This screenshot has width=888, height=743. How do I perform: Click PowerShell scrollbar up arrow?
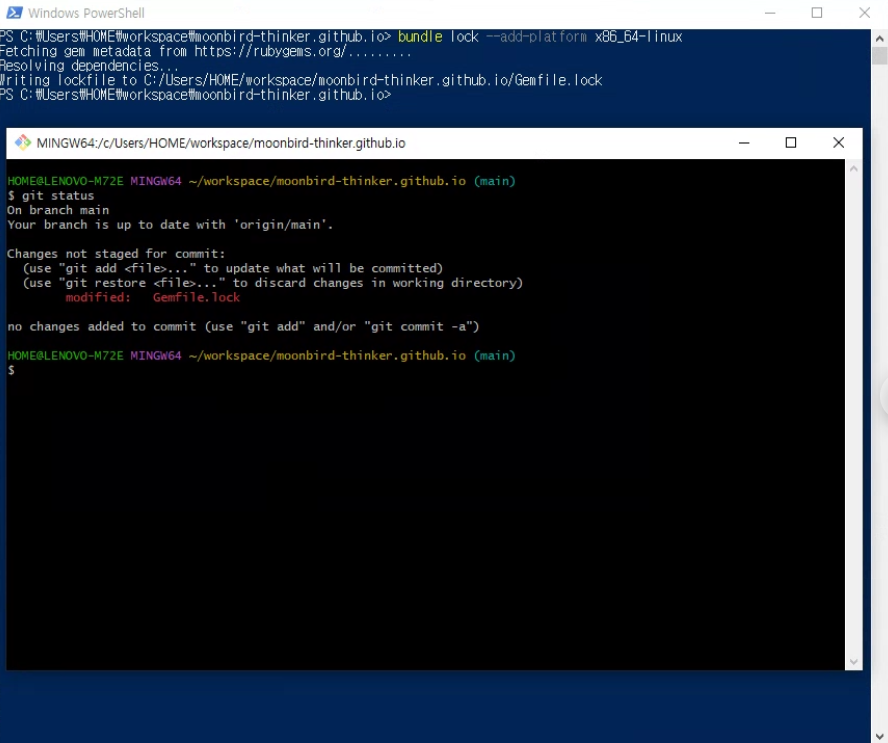880,38
